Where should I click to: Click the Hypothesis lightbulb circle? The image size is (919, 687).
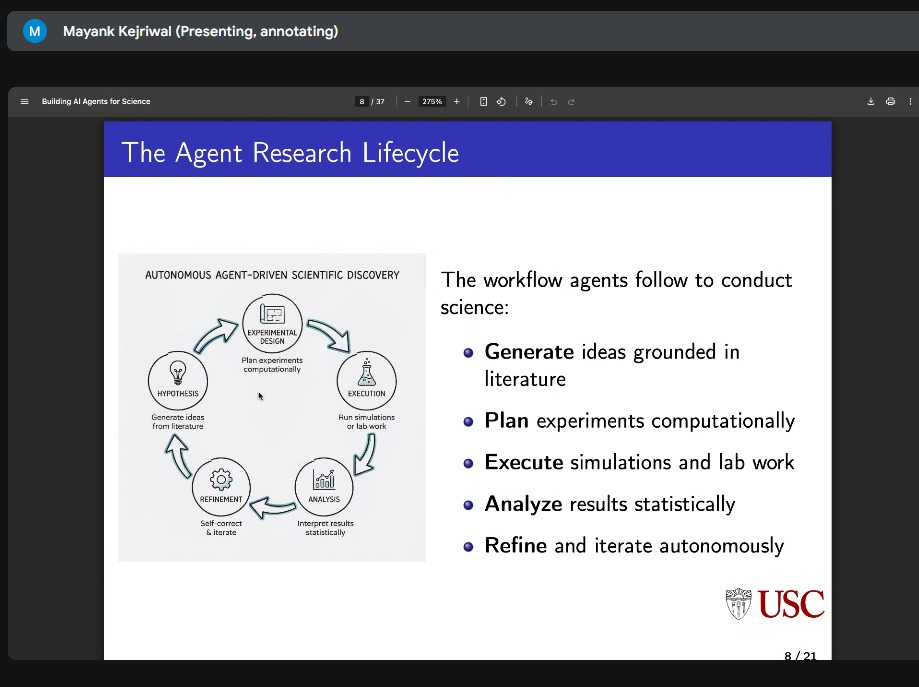click(x=178, y=380)
